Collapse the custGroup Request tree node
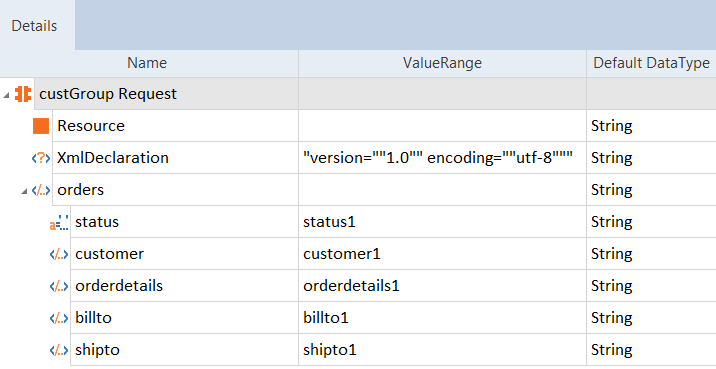 6,95
